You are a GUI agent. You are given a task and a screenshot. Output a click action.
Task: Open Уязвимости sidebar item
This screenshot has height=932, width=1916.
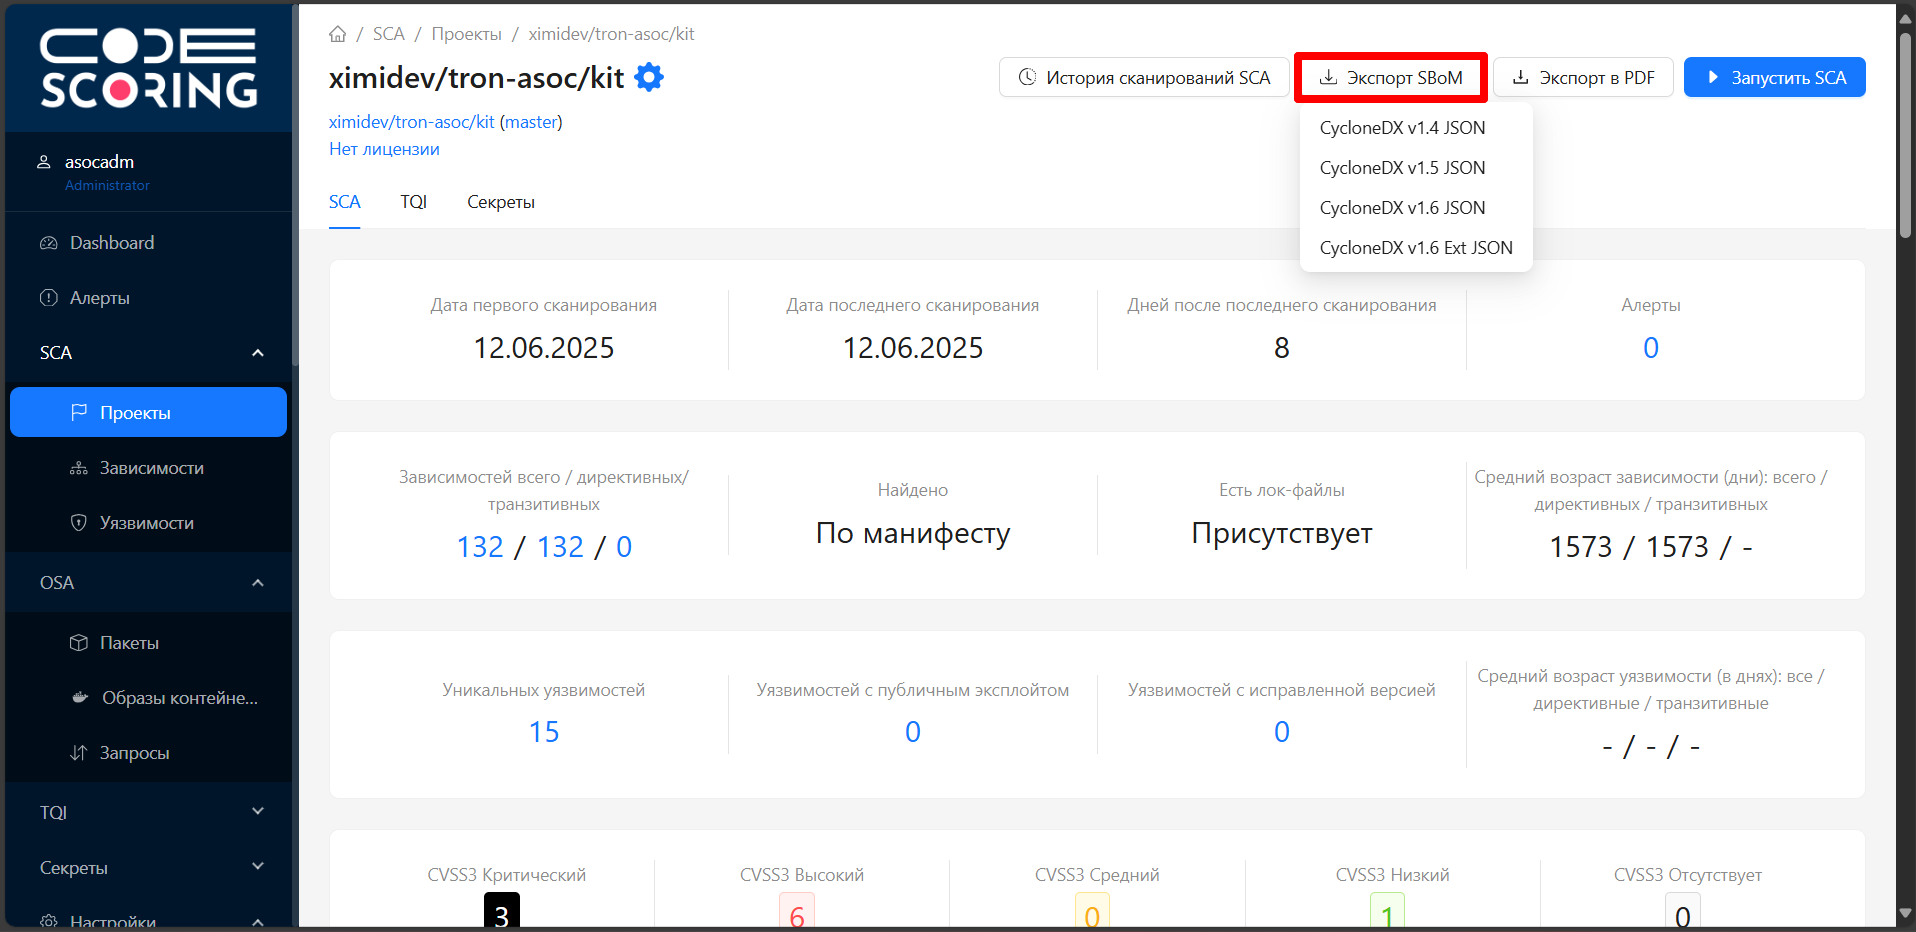click(146, 523)
